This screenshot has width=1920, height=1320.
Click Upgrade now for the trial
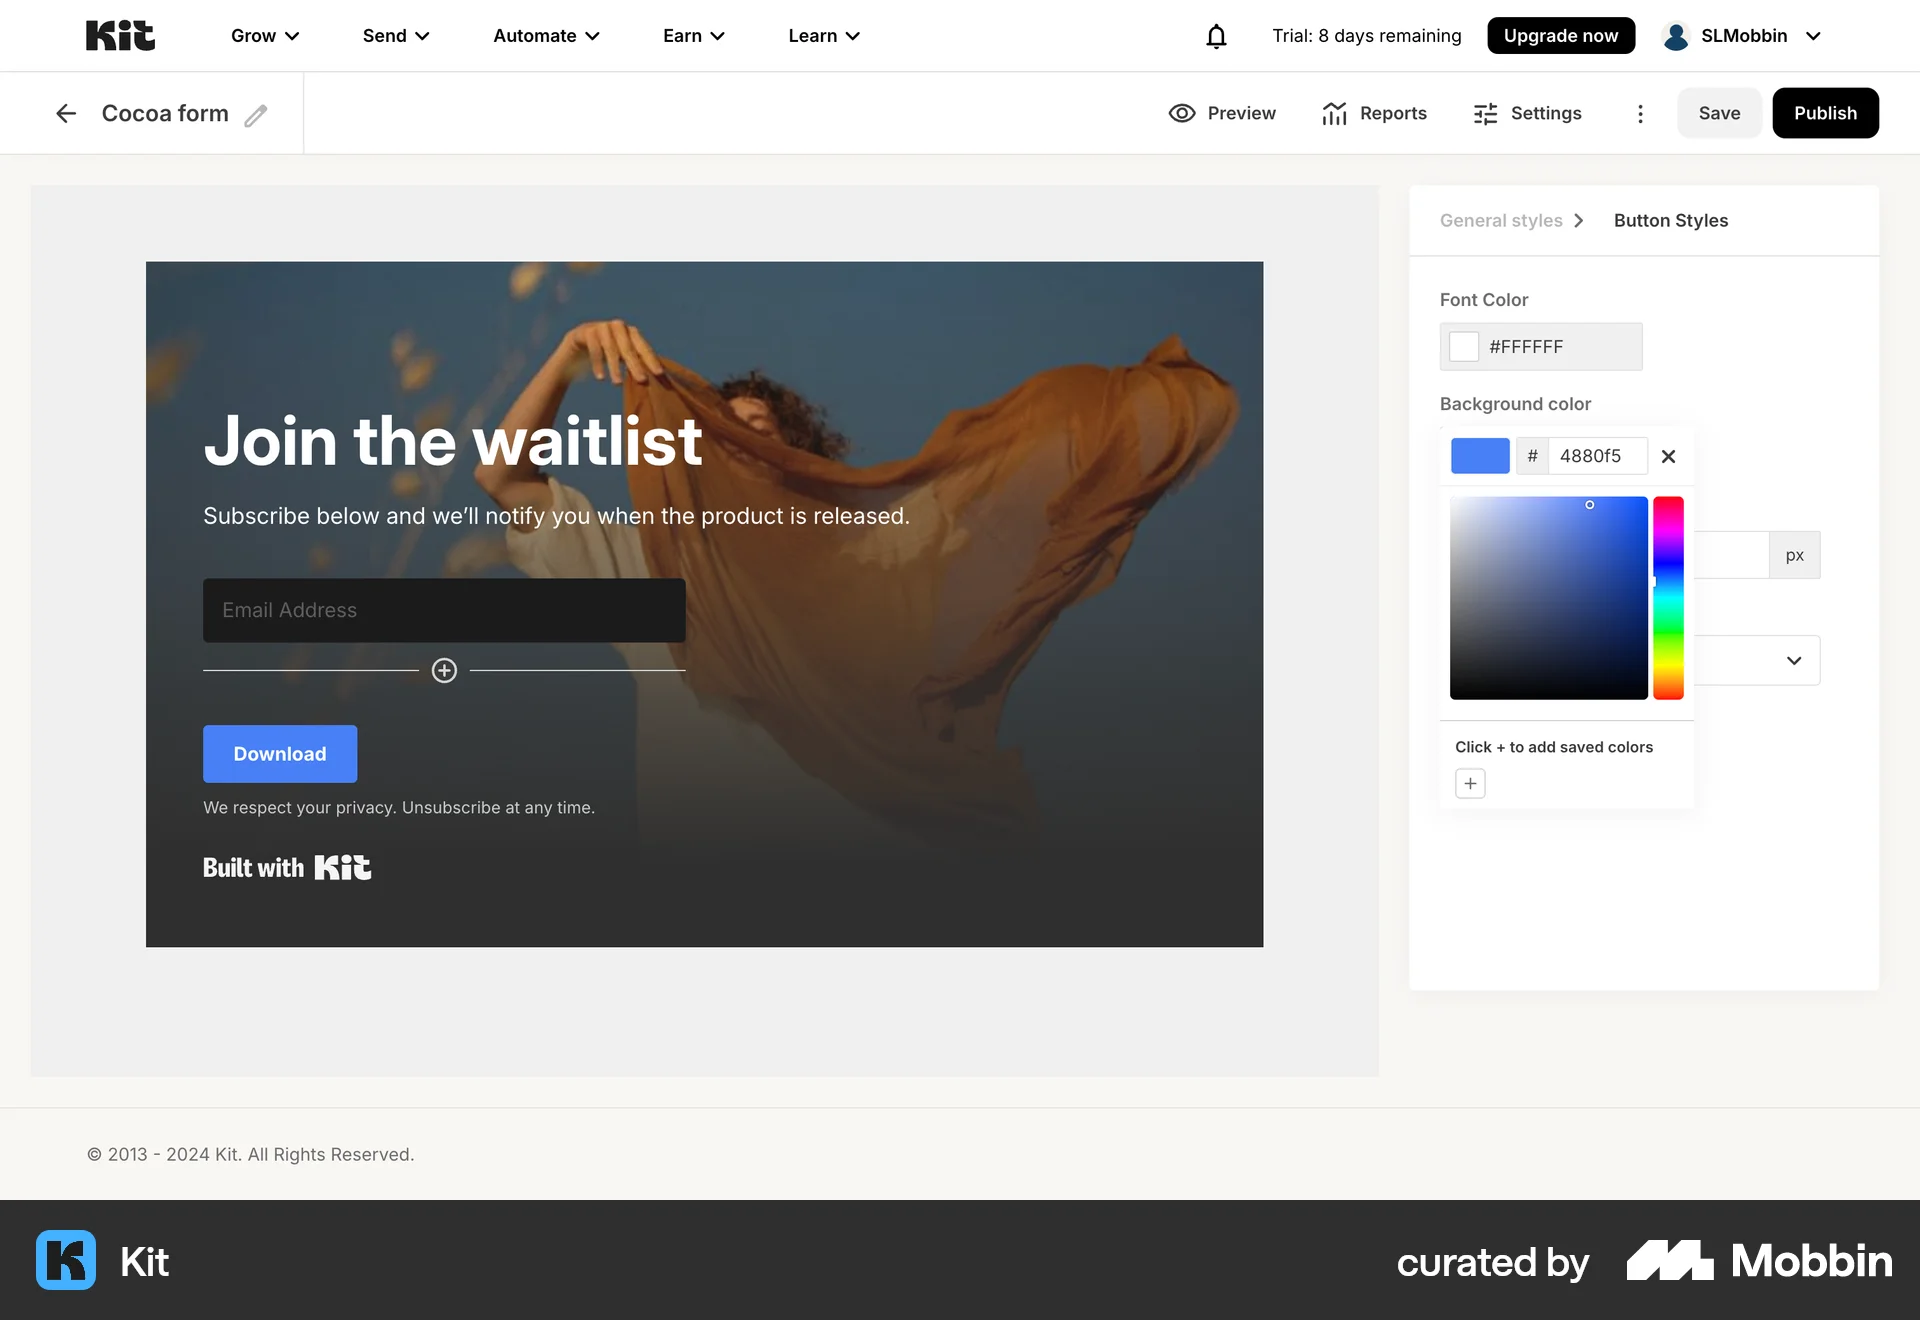point(1561,35)
